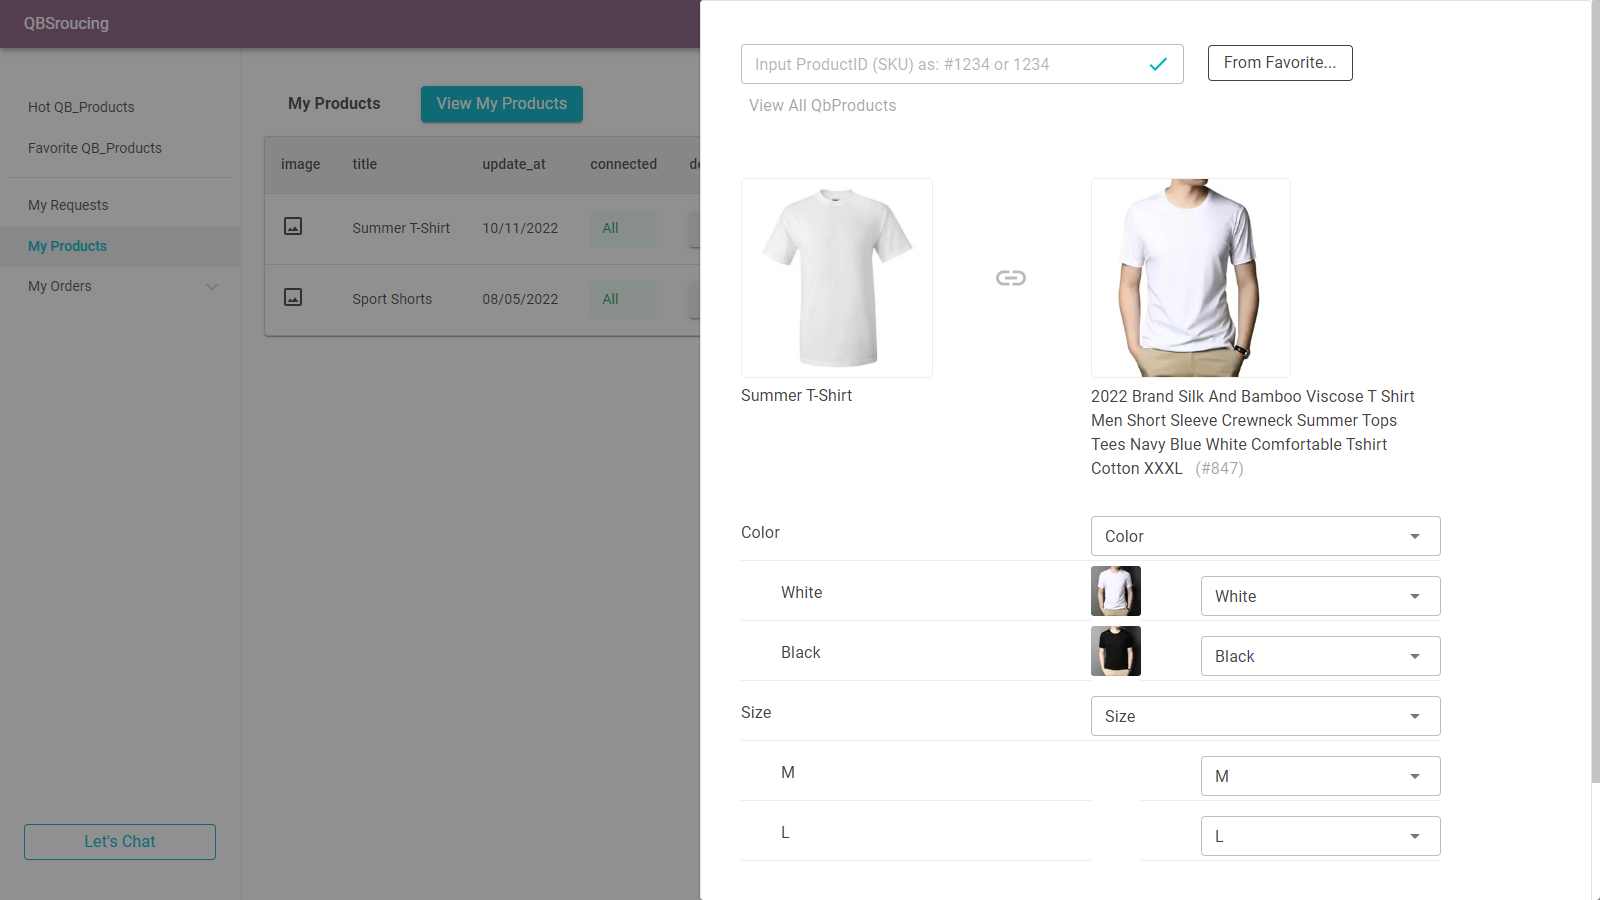Click the image placeholder icon in Sport Shorts row
This screenshot has height=900, width=1600.
(x=293, y=297)
